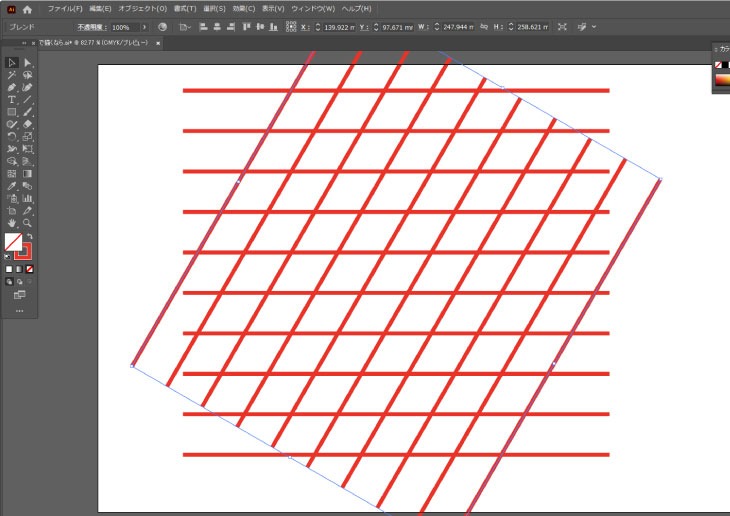Select the Zoom magnifier tool
The image size is (730, 516).
click(28, 223)
